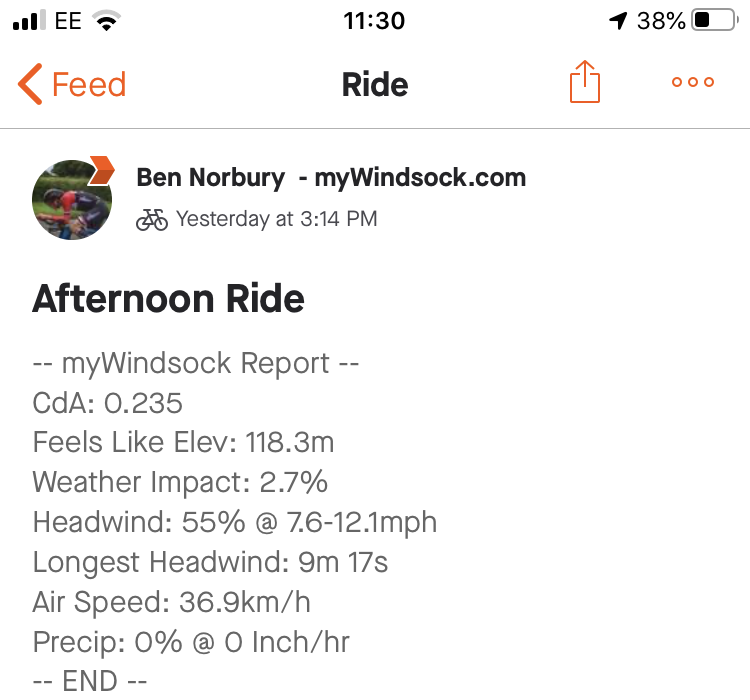Tap the Headwind 55% description line
Image resolution: width=750 pixels, height=700 pixels.
(235, 522)
